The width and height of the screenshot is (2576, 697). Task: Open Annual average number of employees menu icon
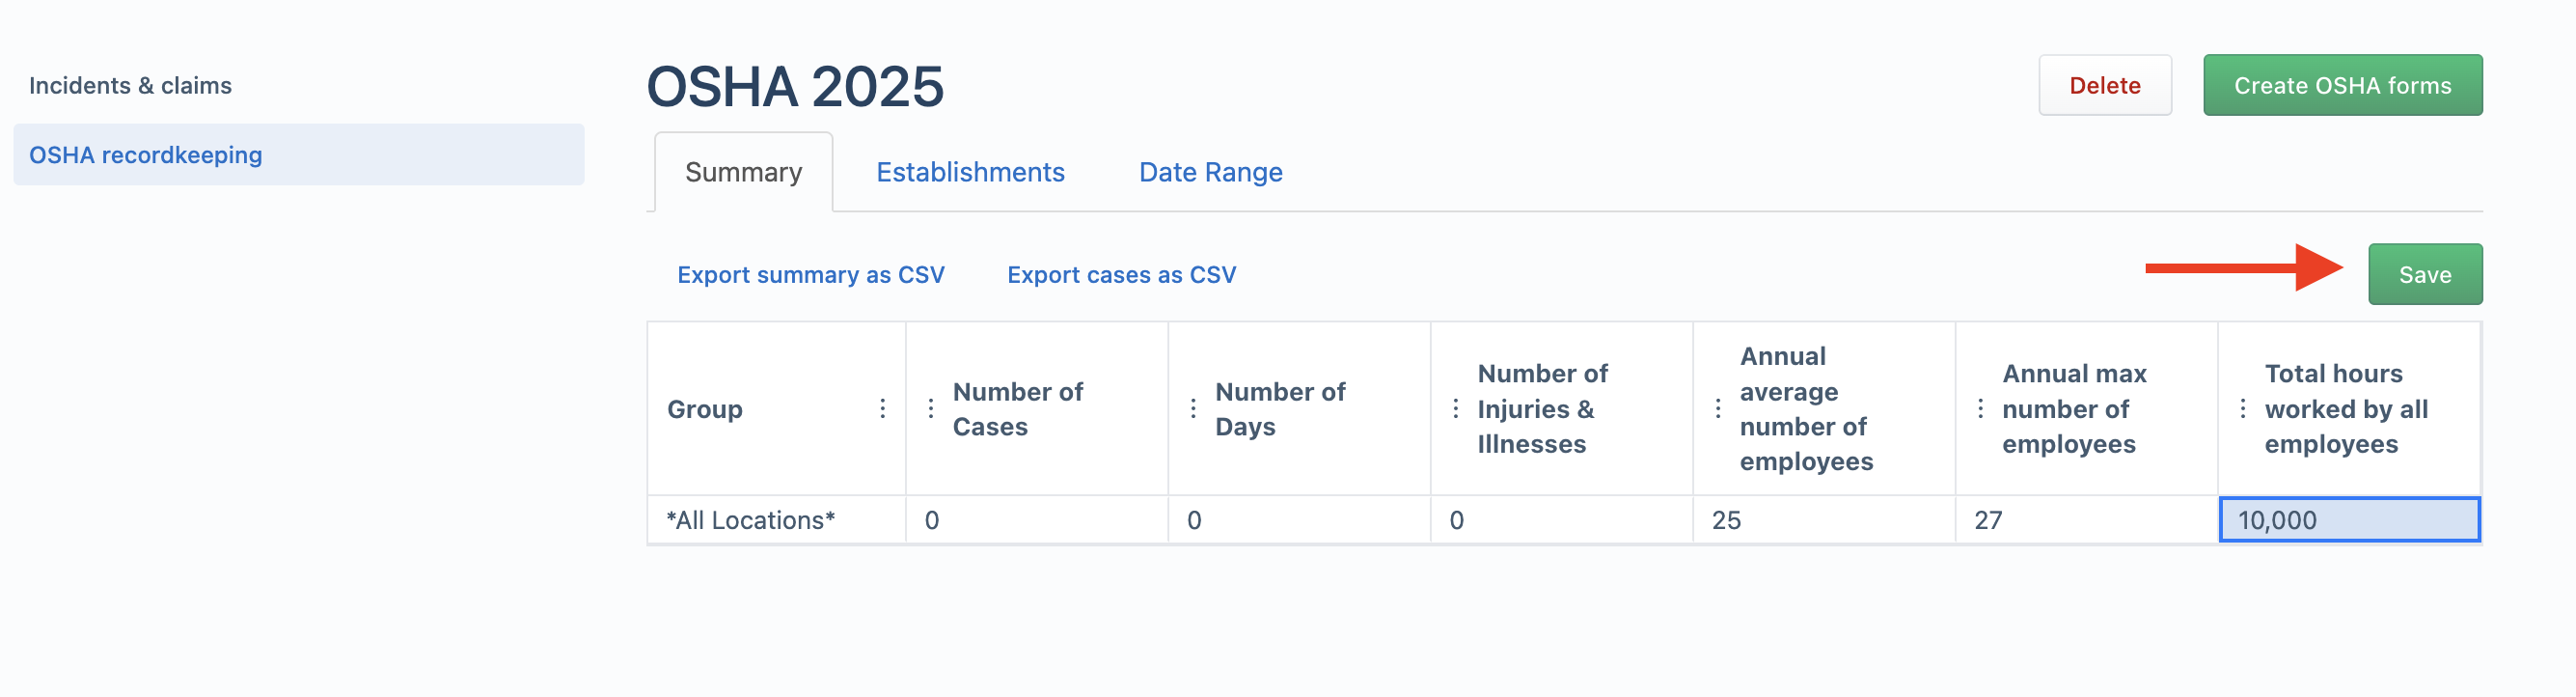coord(1718,408)
